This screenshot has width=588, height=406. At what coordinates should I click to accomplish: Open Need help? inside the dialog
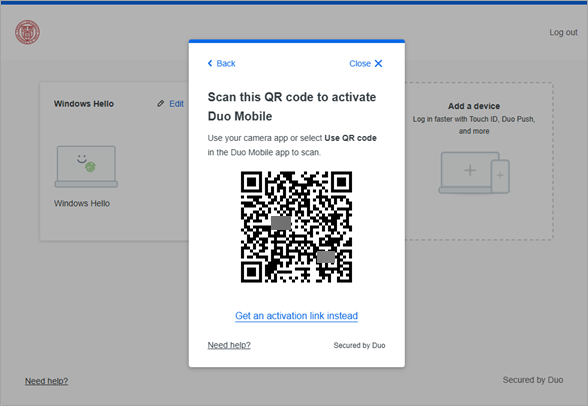229,345
